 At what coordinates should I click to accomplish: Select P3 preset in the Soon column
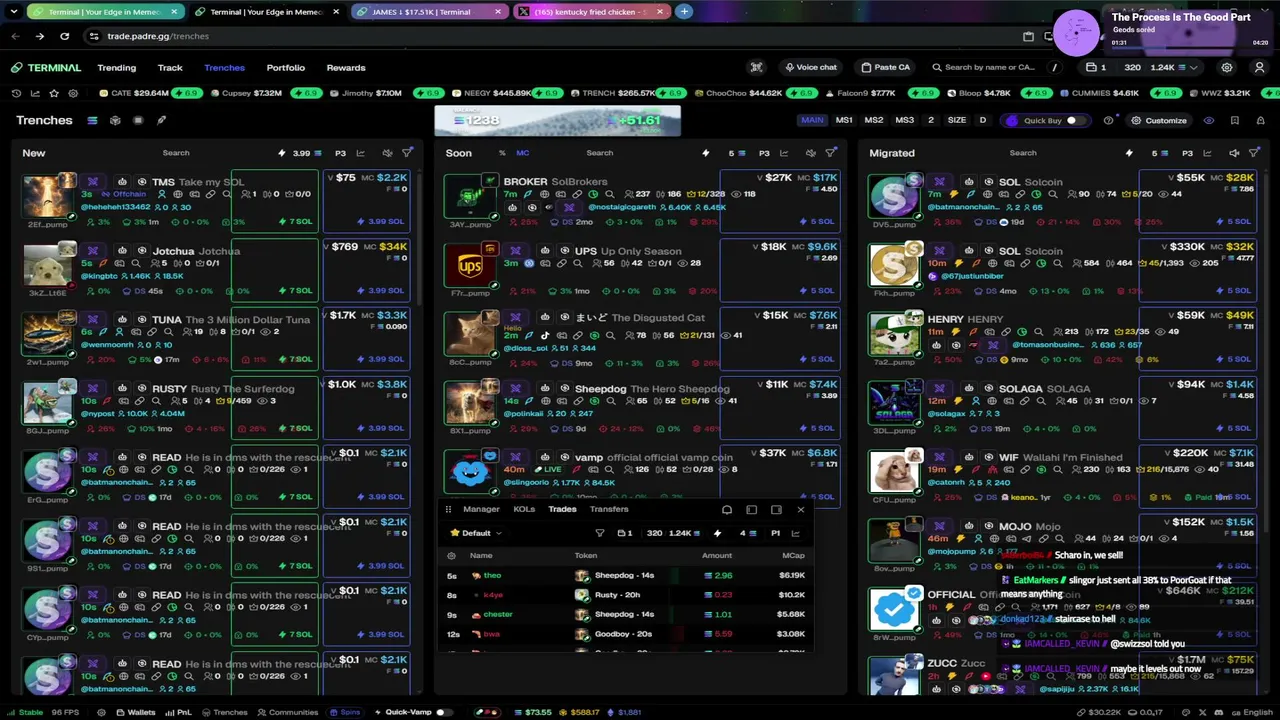pyautogui.click(x=764, y=153)
